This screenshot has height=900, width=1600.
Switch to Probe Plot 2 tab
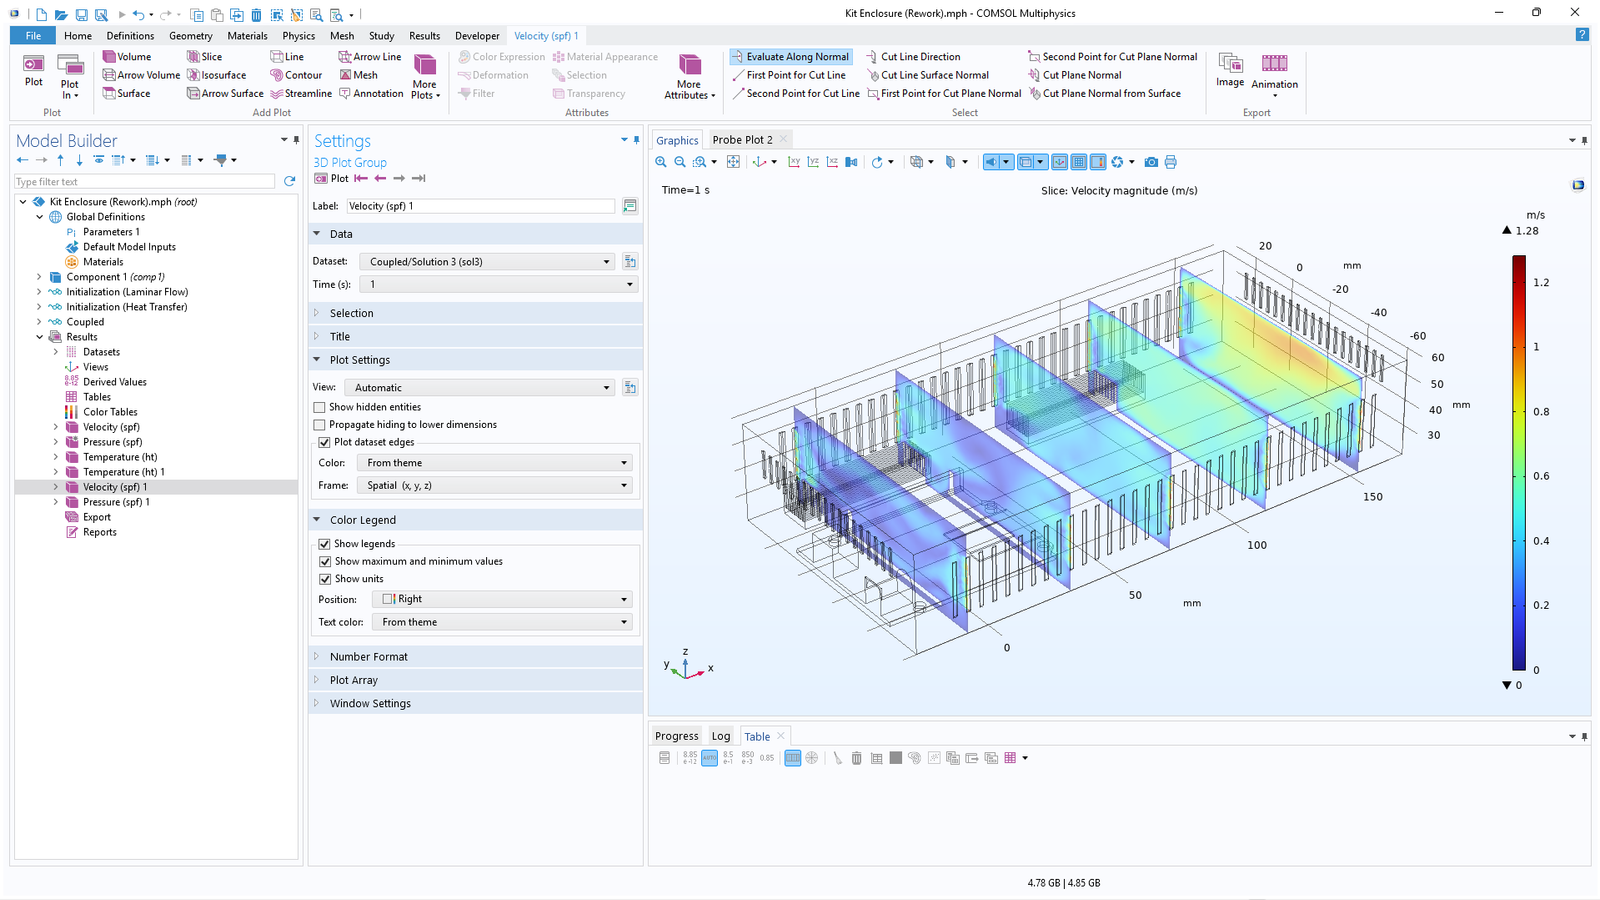tap(742, 140)
